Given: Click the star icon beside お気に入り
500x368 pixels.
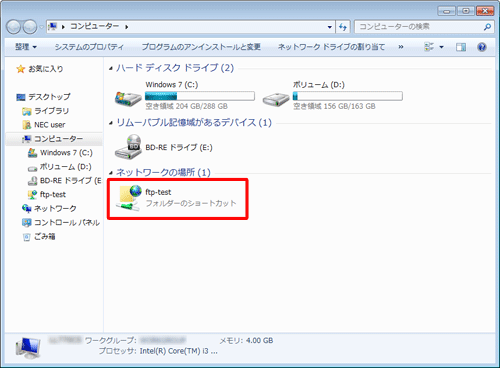Looking at the screenshot, I should pos(21,69).
